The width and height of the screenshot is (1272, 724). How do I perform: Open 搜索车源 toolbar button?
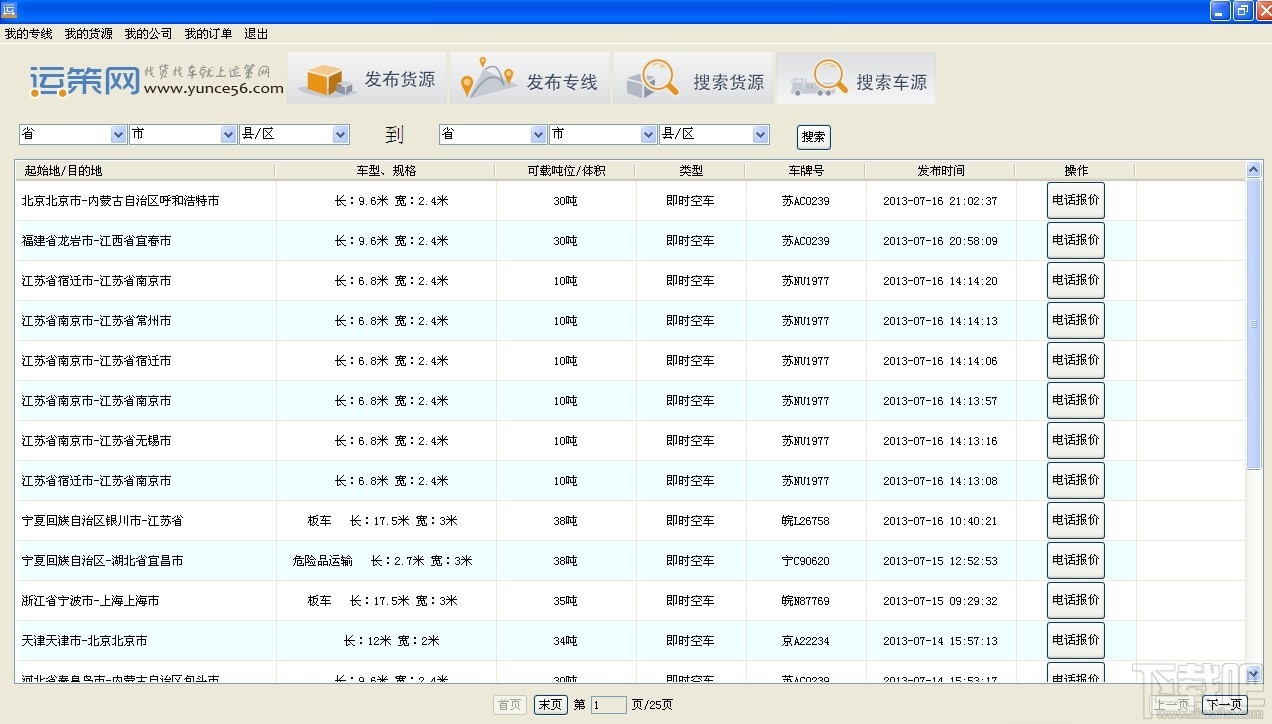coord(856,79)
